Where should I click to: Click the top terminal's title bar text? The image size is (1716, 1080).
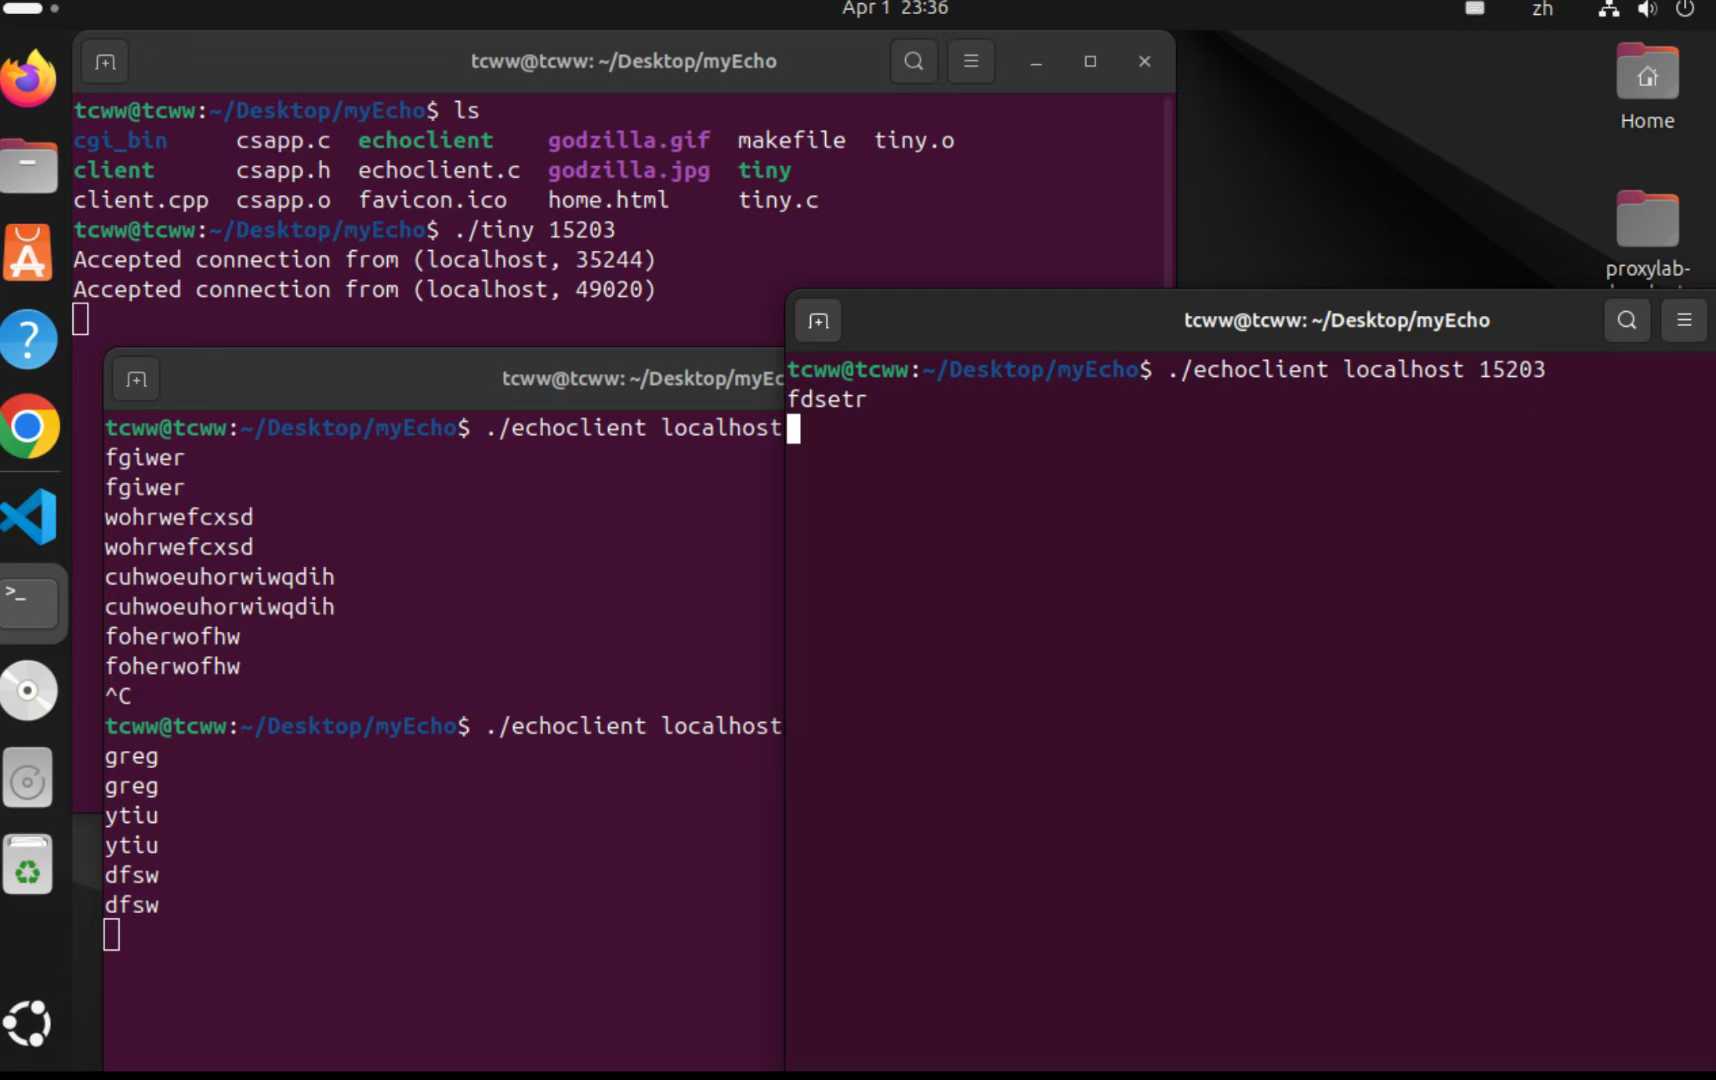[624, 62]
